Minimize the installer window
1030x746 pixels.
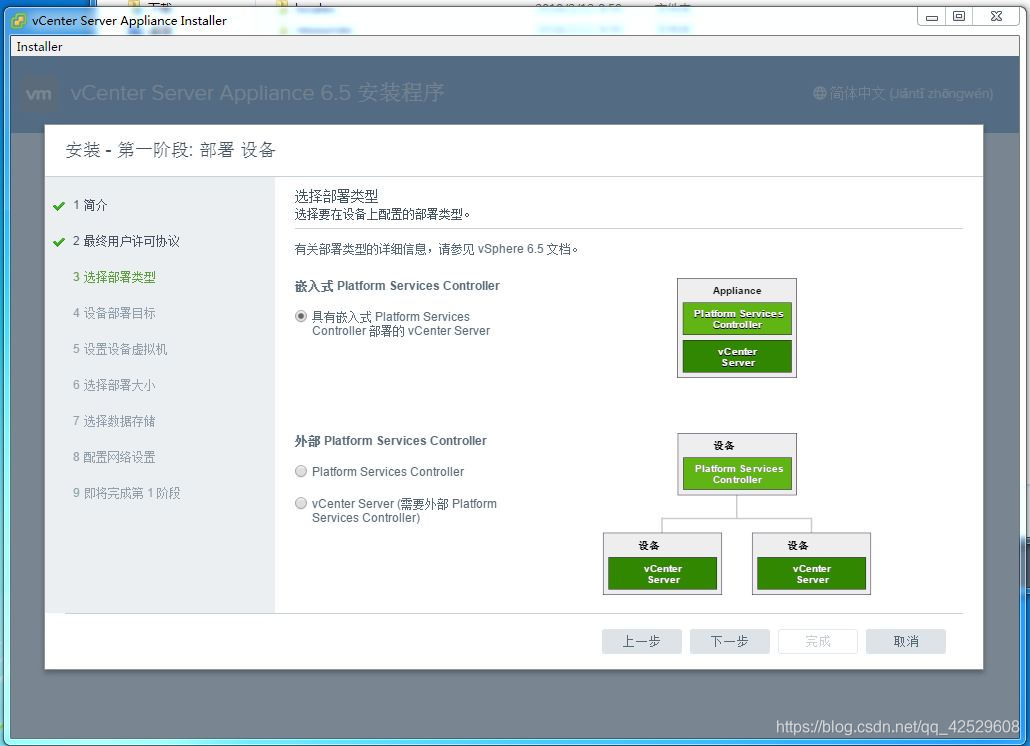pyautogui.click(x=931, y=17)
